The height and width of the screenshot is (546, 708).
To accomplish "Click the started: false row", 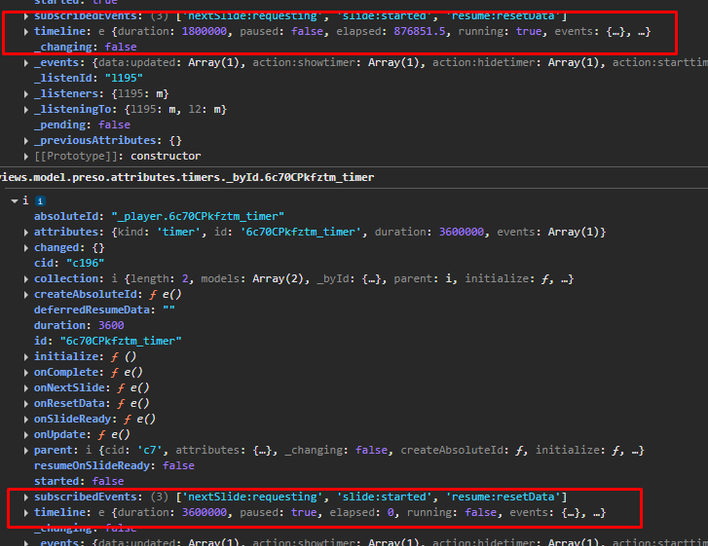I will coord(79,481).
